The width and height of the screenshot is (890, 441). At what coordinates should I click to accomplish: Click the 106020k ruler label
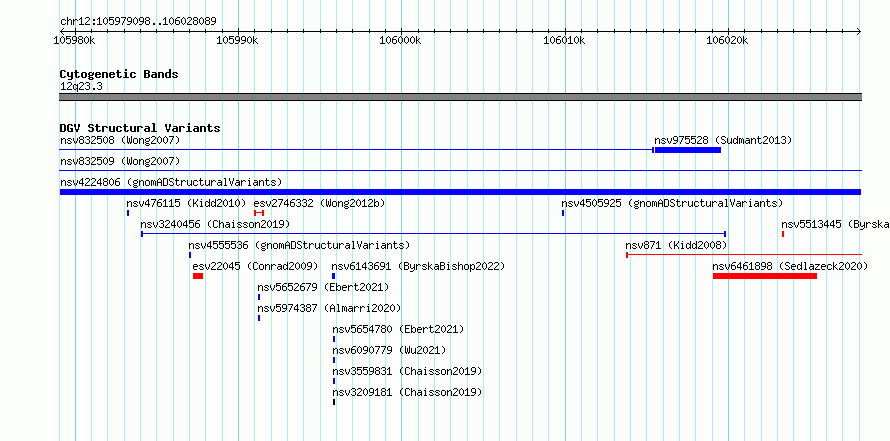click(727, 40)
